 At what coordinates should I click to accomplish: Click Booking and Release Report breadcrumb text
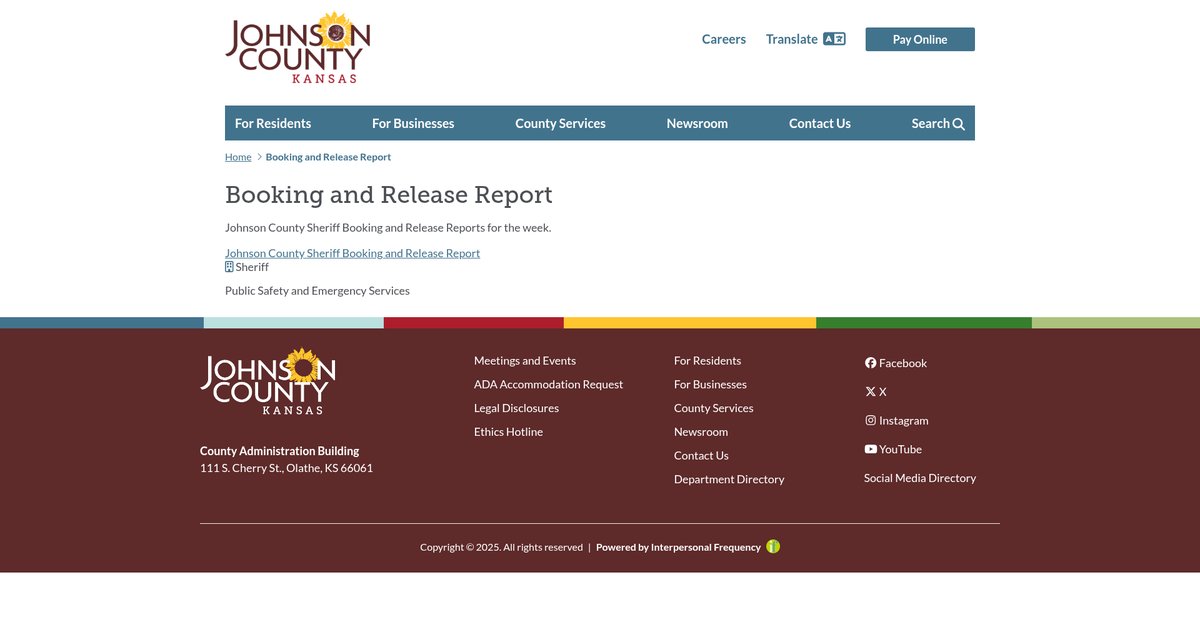[328, 157]
